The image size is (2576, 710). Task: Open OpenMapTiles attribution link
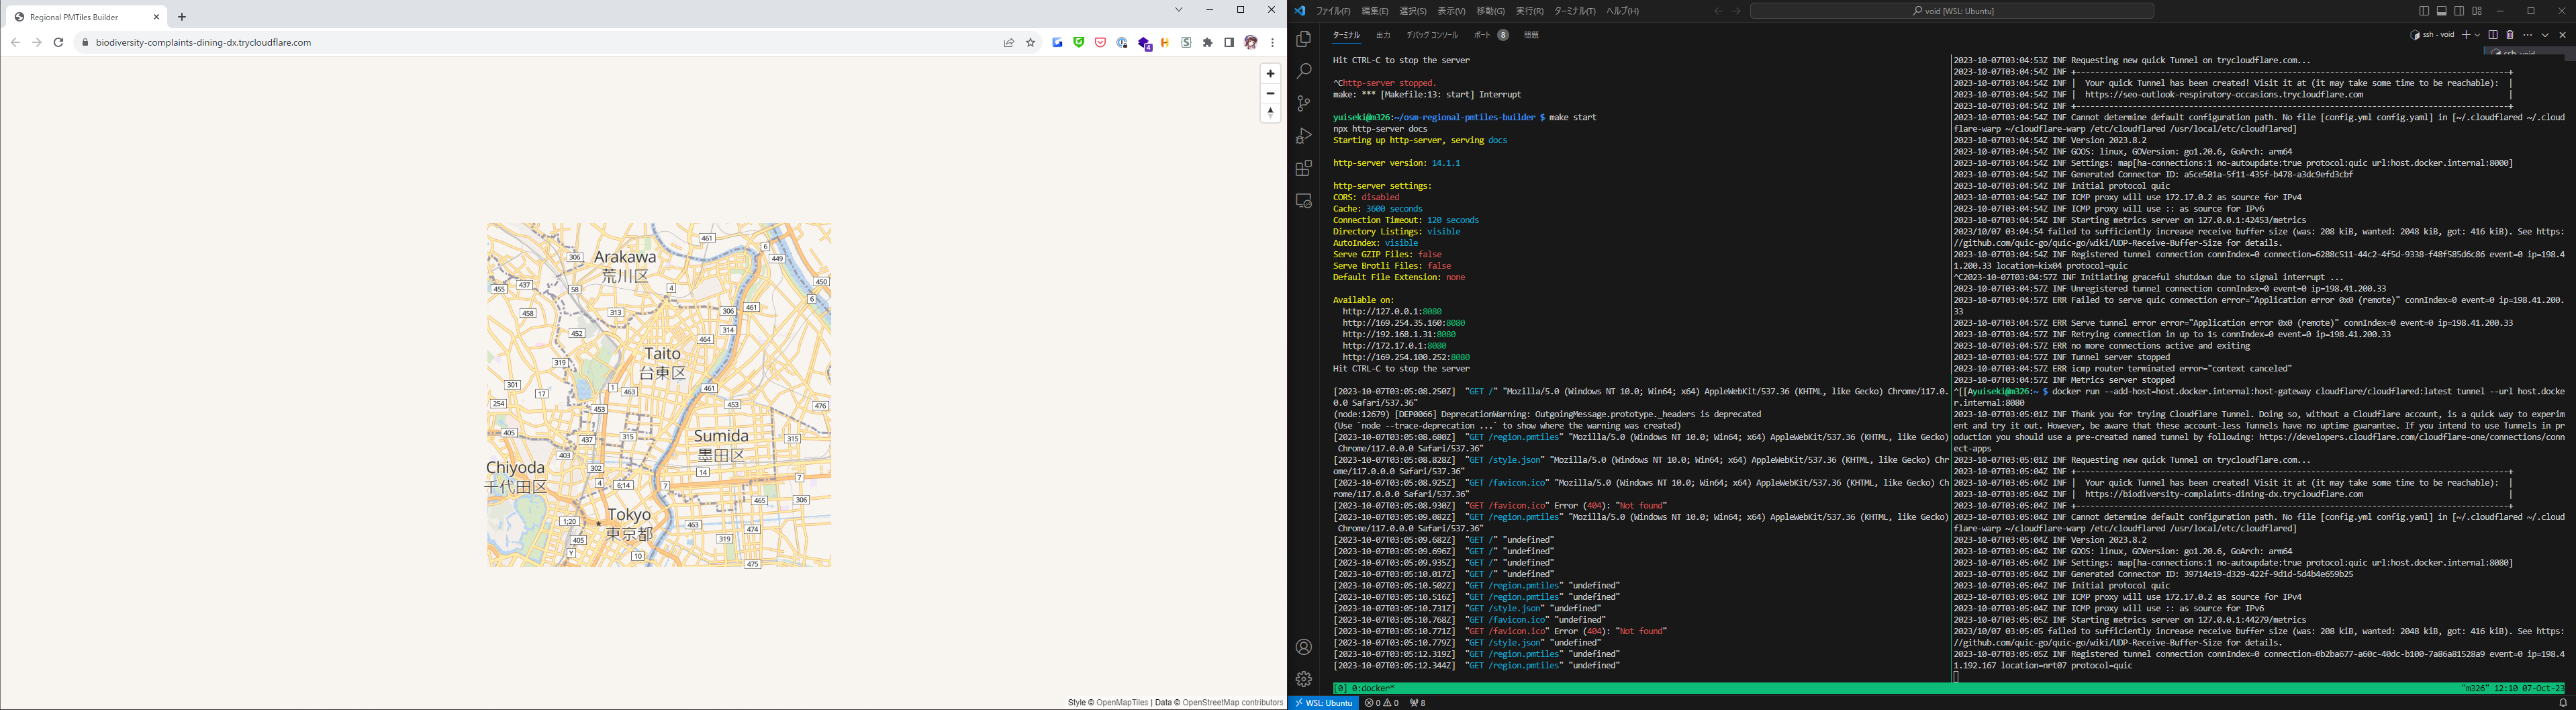1122,702
